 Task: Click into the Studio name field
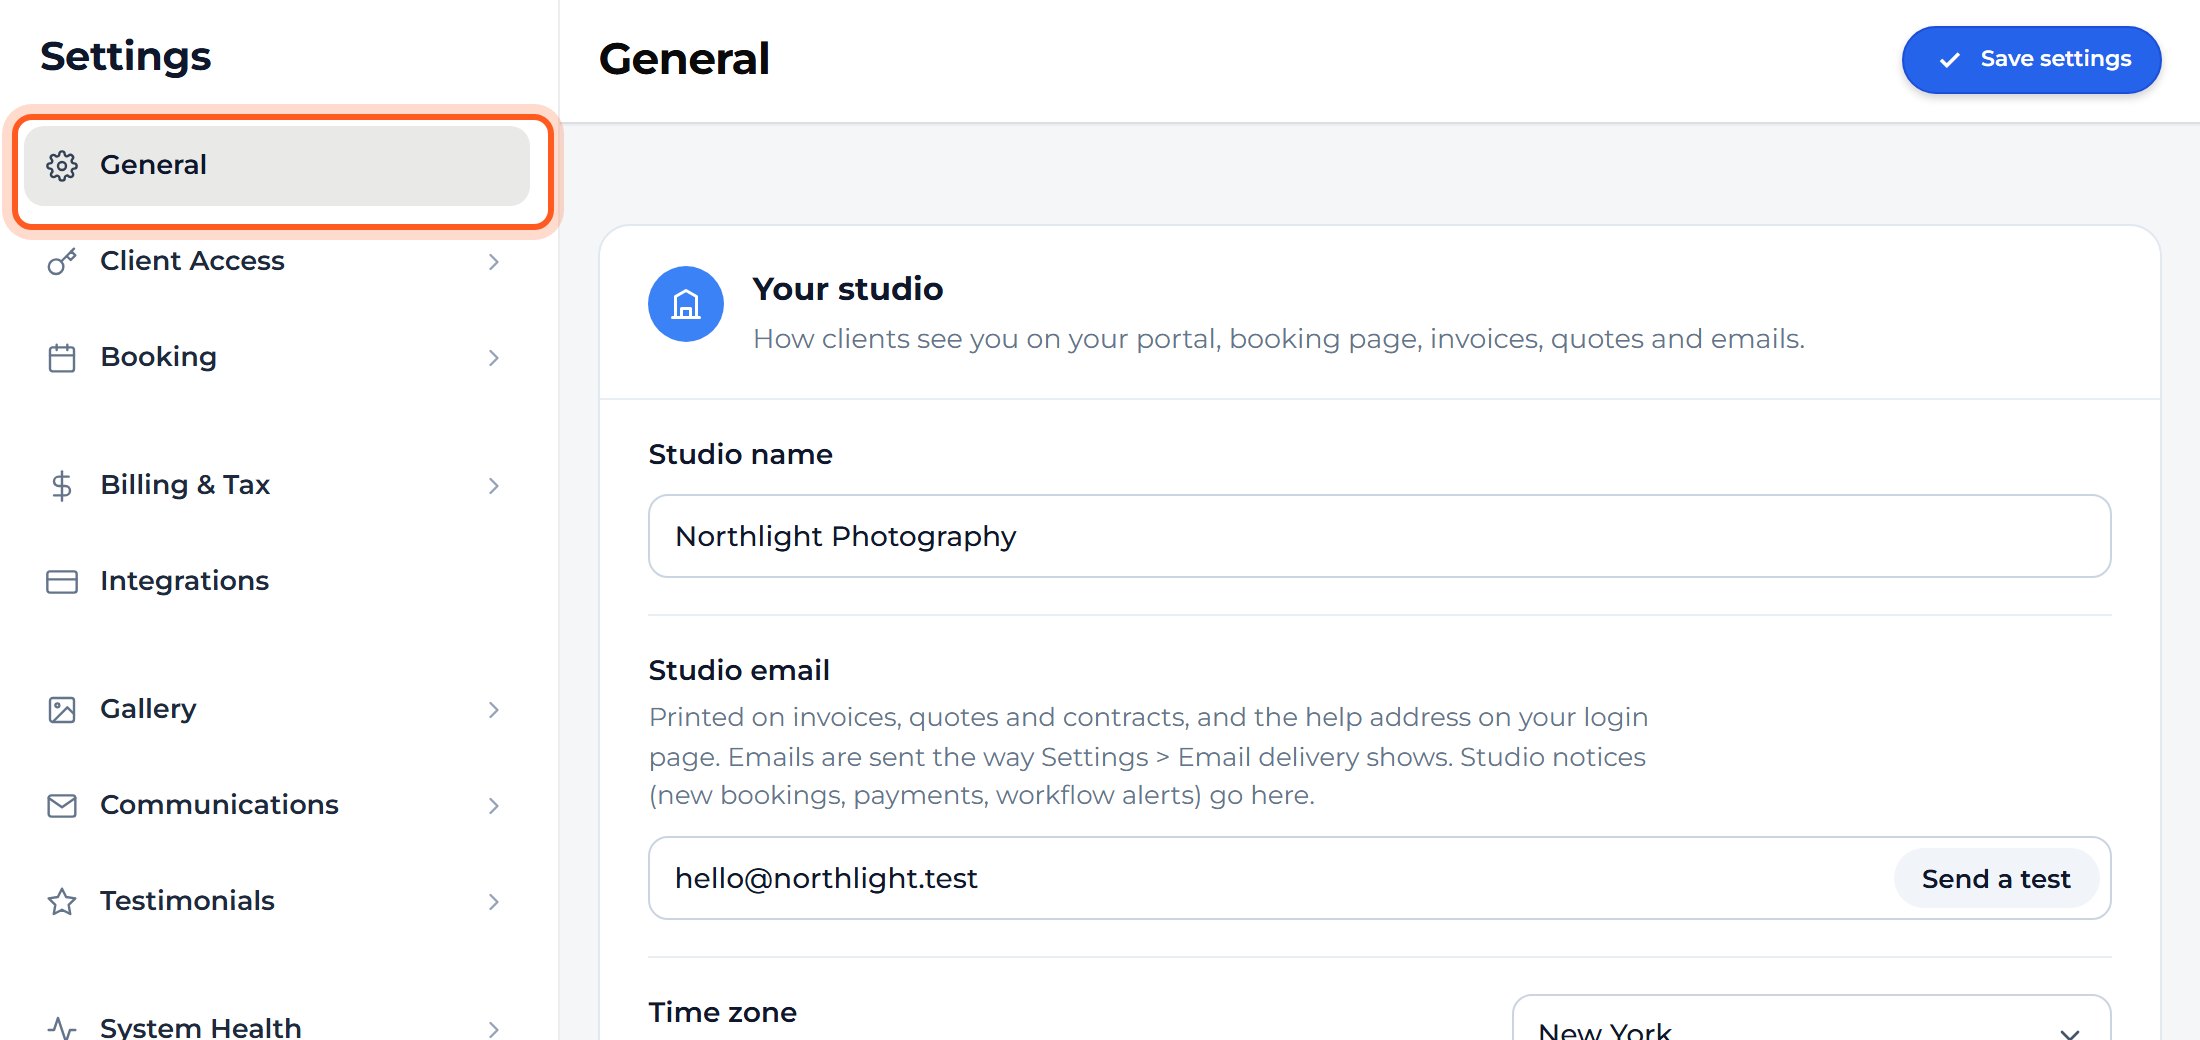tap(1379, 536)
